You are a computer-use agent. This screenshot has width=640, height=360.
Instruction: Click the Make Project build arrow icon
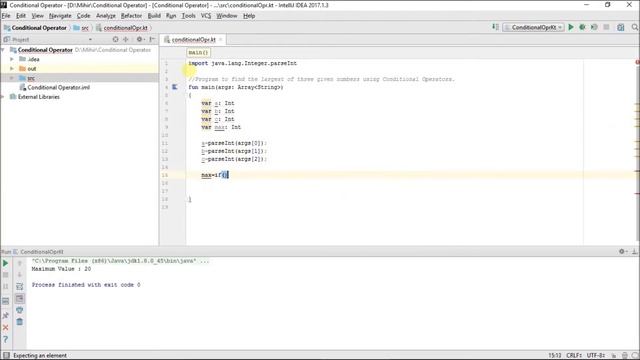pyautogui.click(x=495, y=27)
